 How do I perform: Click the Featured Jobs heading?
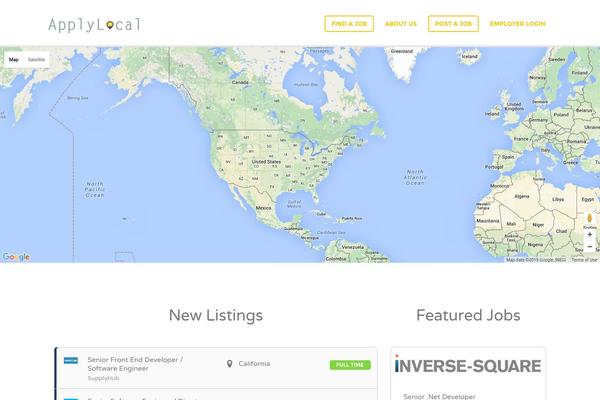(468, 315)
